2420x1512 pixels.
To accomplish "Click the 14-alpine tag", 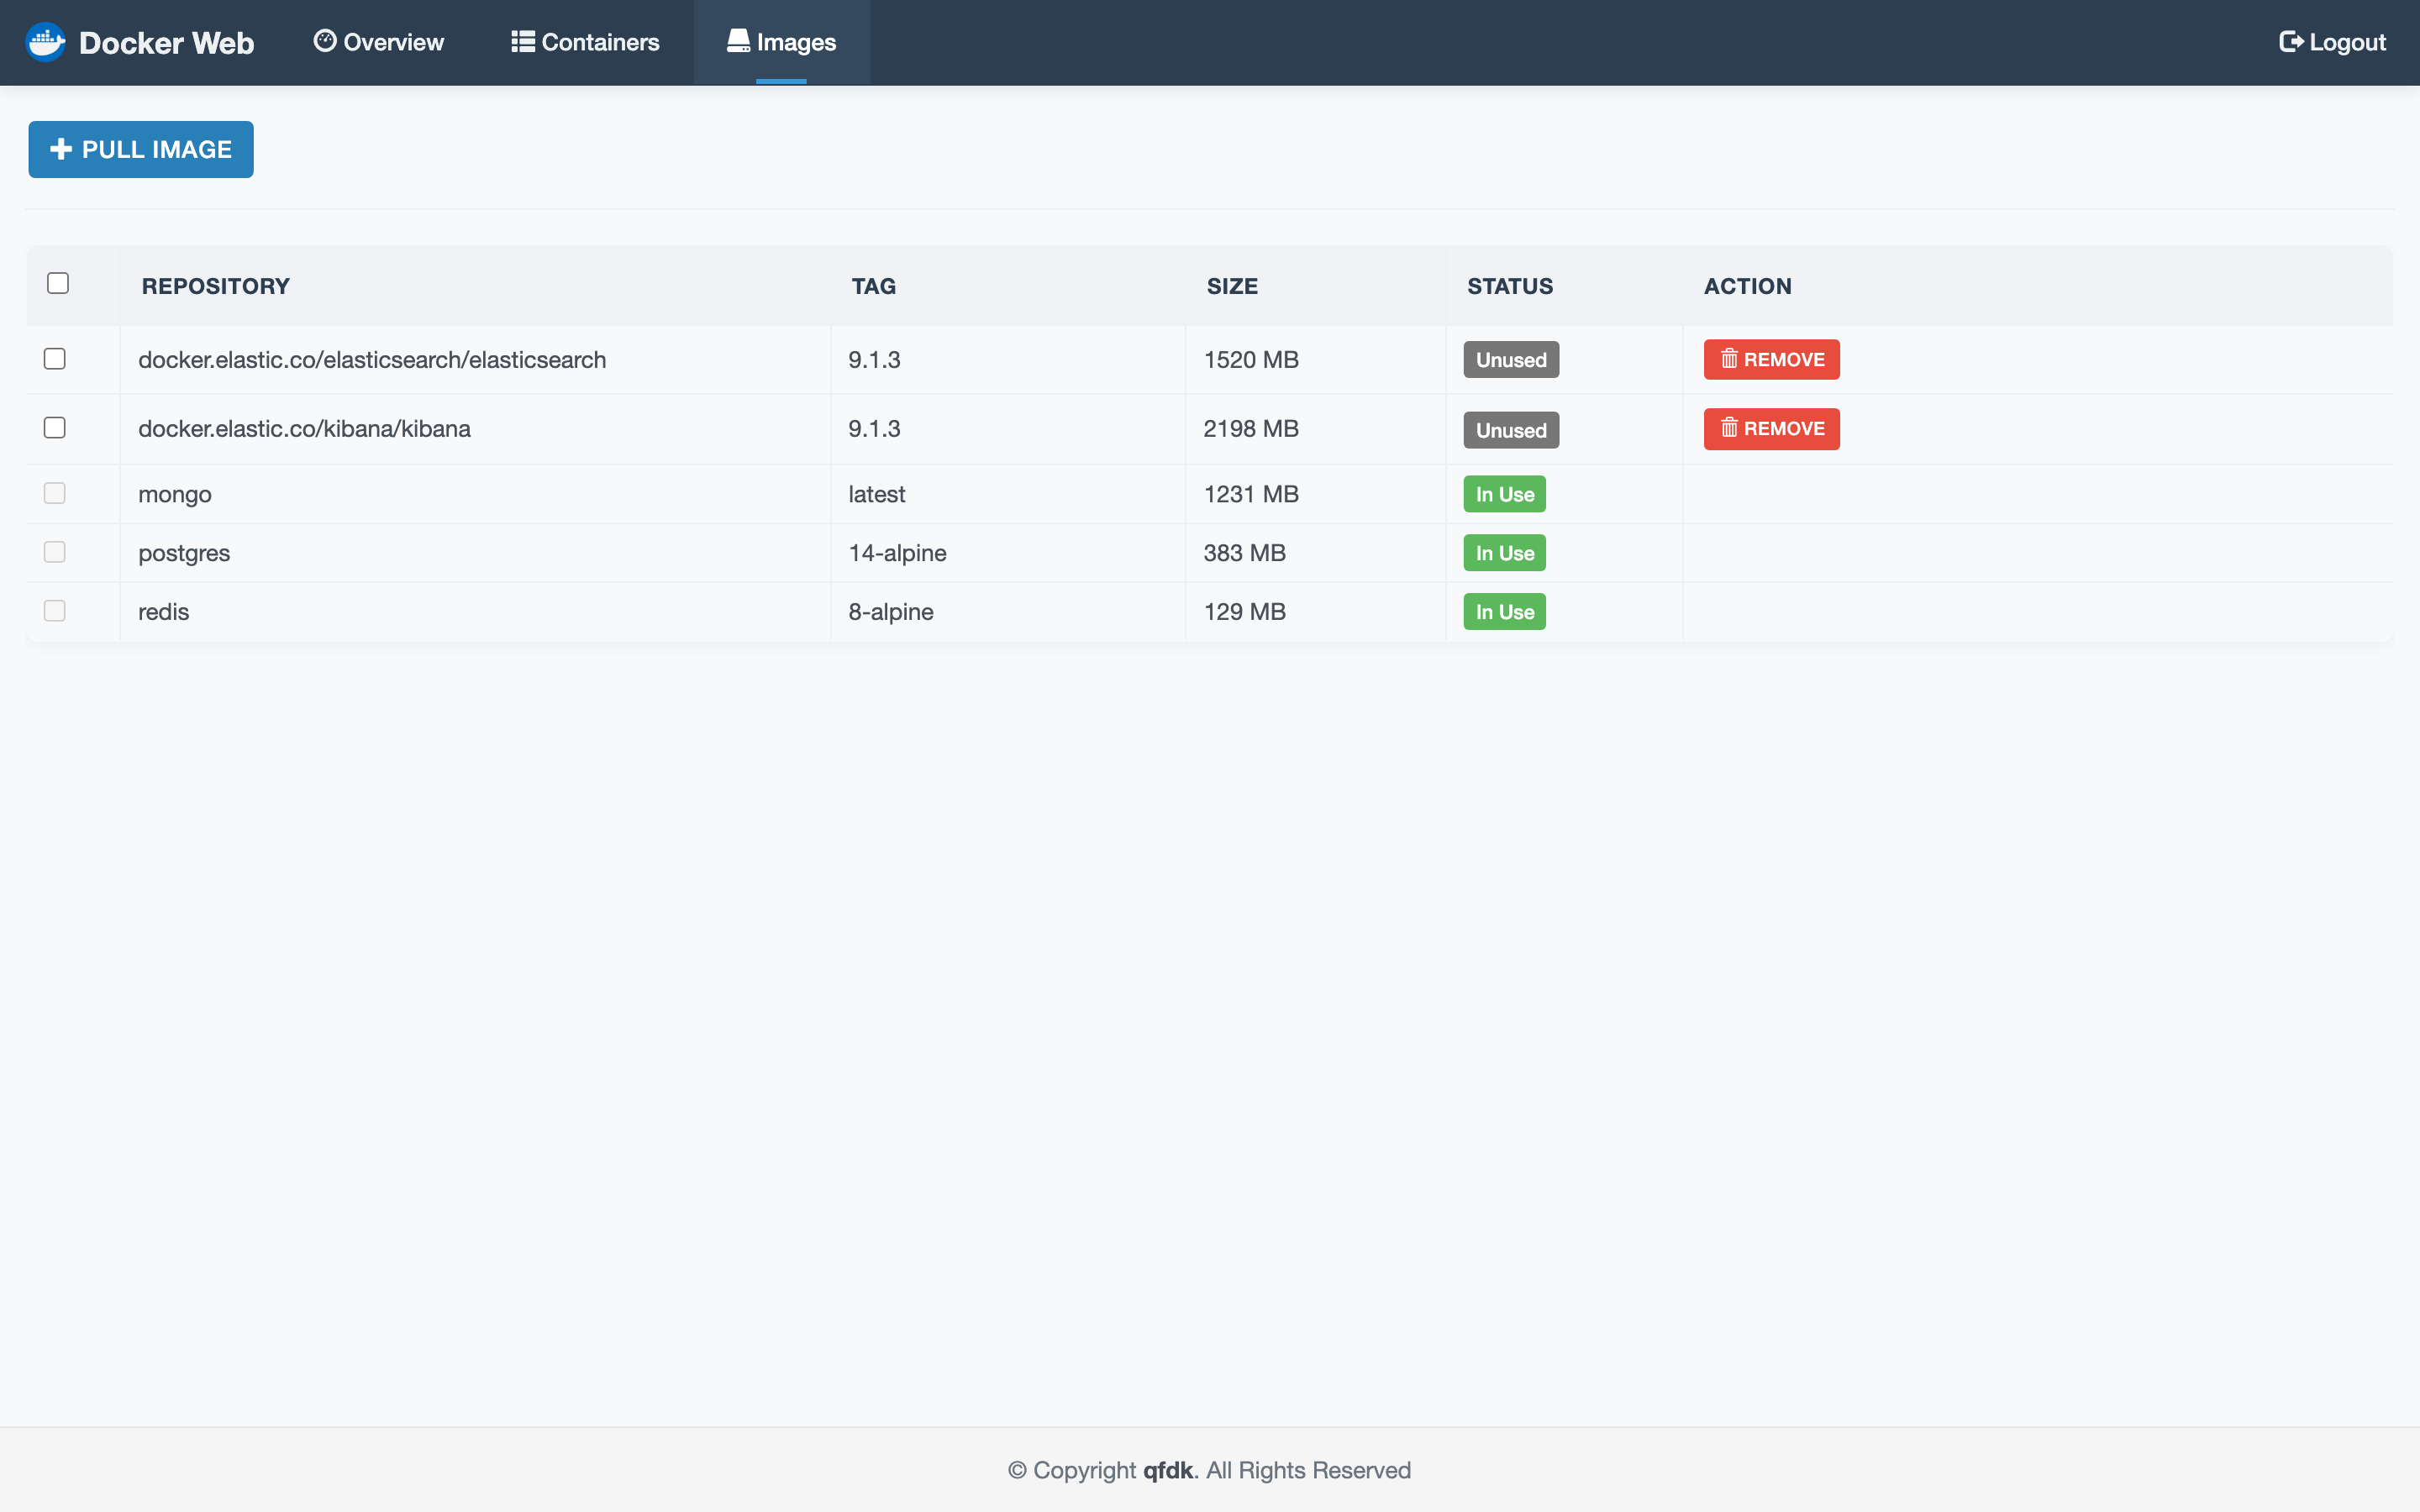I will (x=897, y=553).
